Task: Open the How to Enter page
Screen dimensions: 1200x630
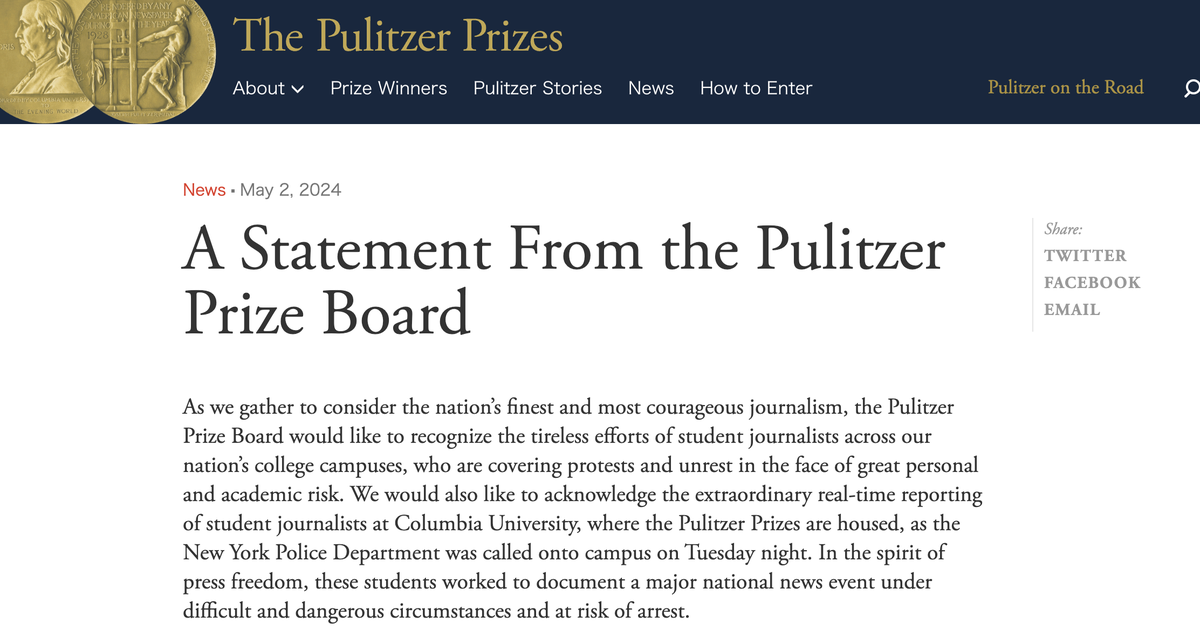Action: pyautogui.click(x=756, y=88)
